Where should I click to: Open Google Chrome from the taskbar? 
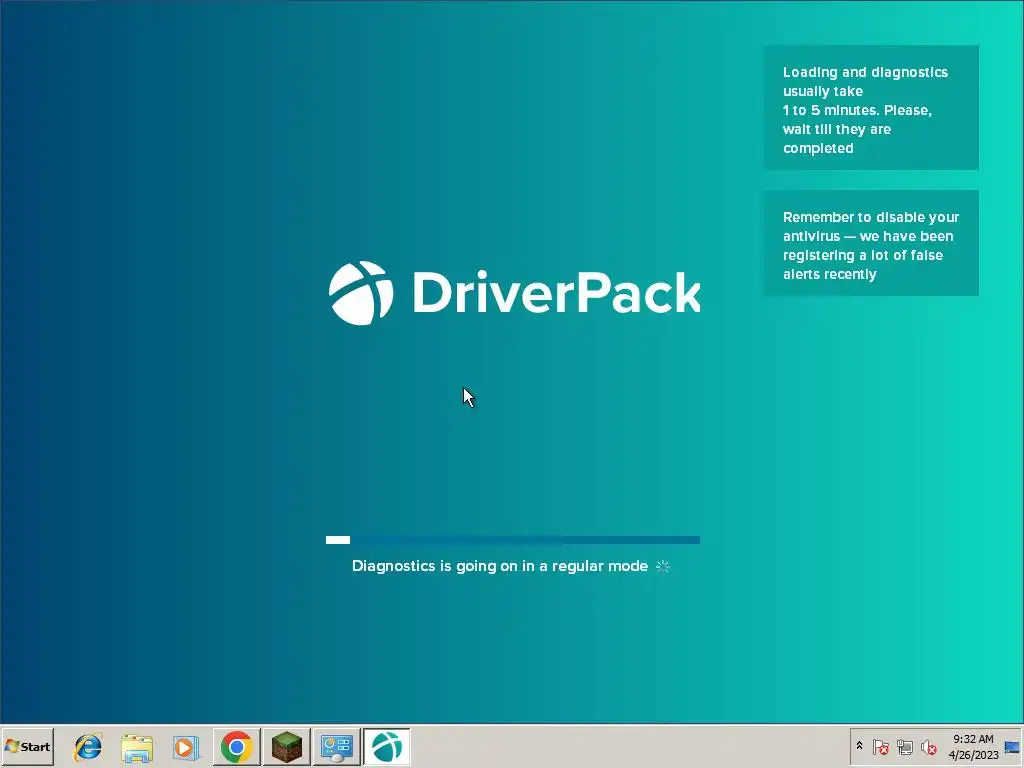click(236, 747)
